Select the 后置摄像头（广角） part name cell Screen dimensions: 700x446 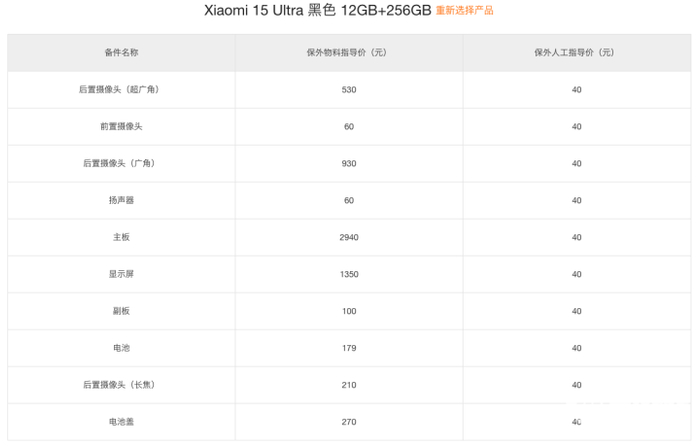pos(121,164)
